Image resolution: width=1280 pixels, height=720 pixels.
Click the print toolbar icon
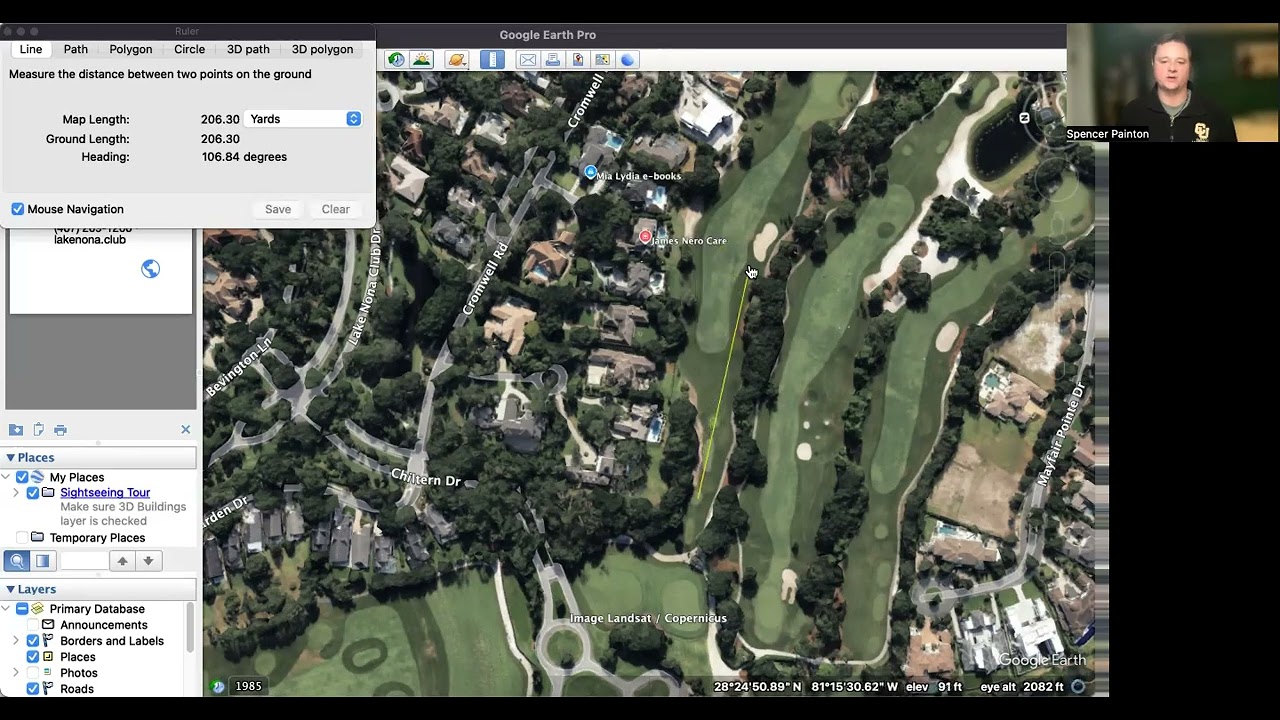553,60
